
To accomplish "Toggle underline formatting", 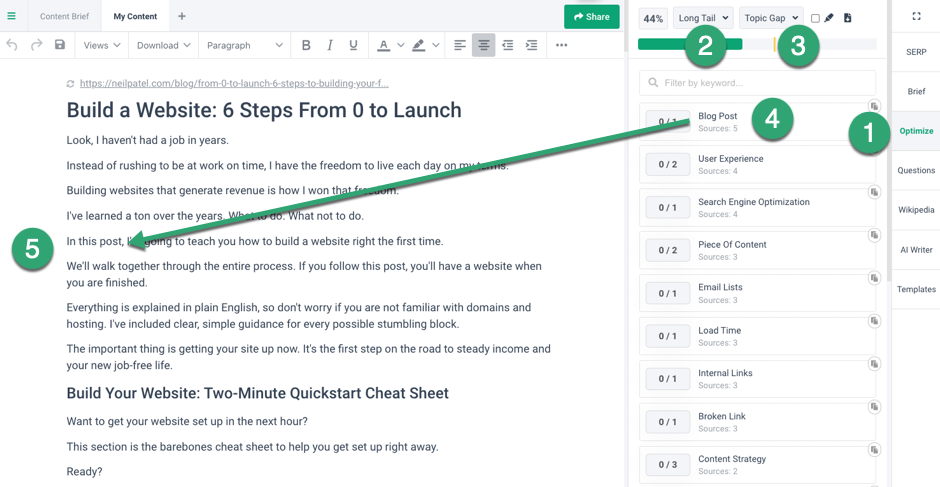I will (x=353, y=45).
